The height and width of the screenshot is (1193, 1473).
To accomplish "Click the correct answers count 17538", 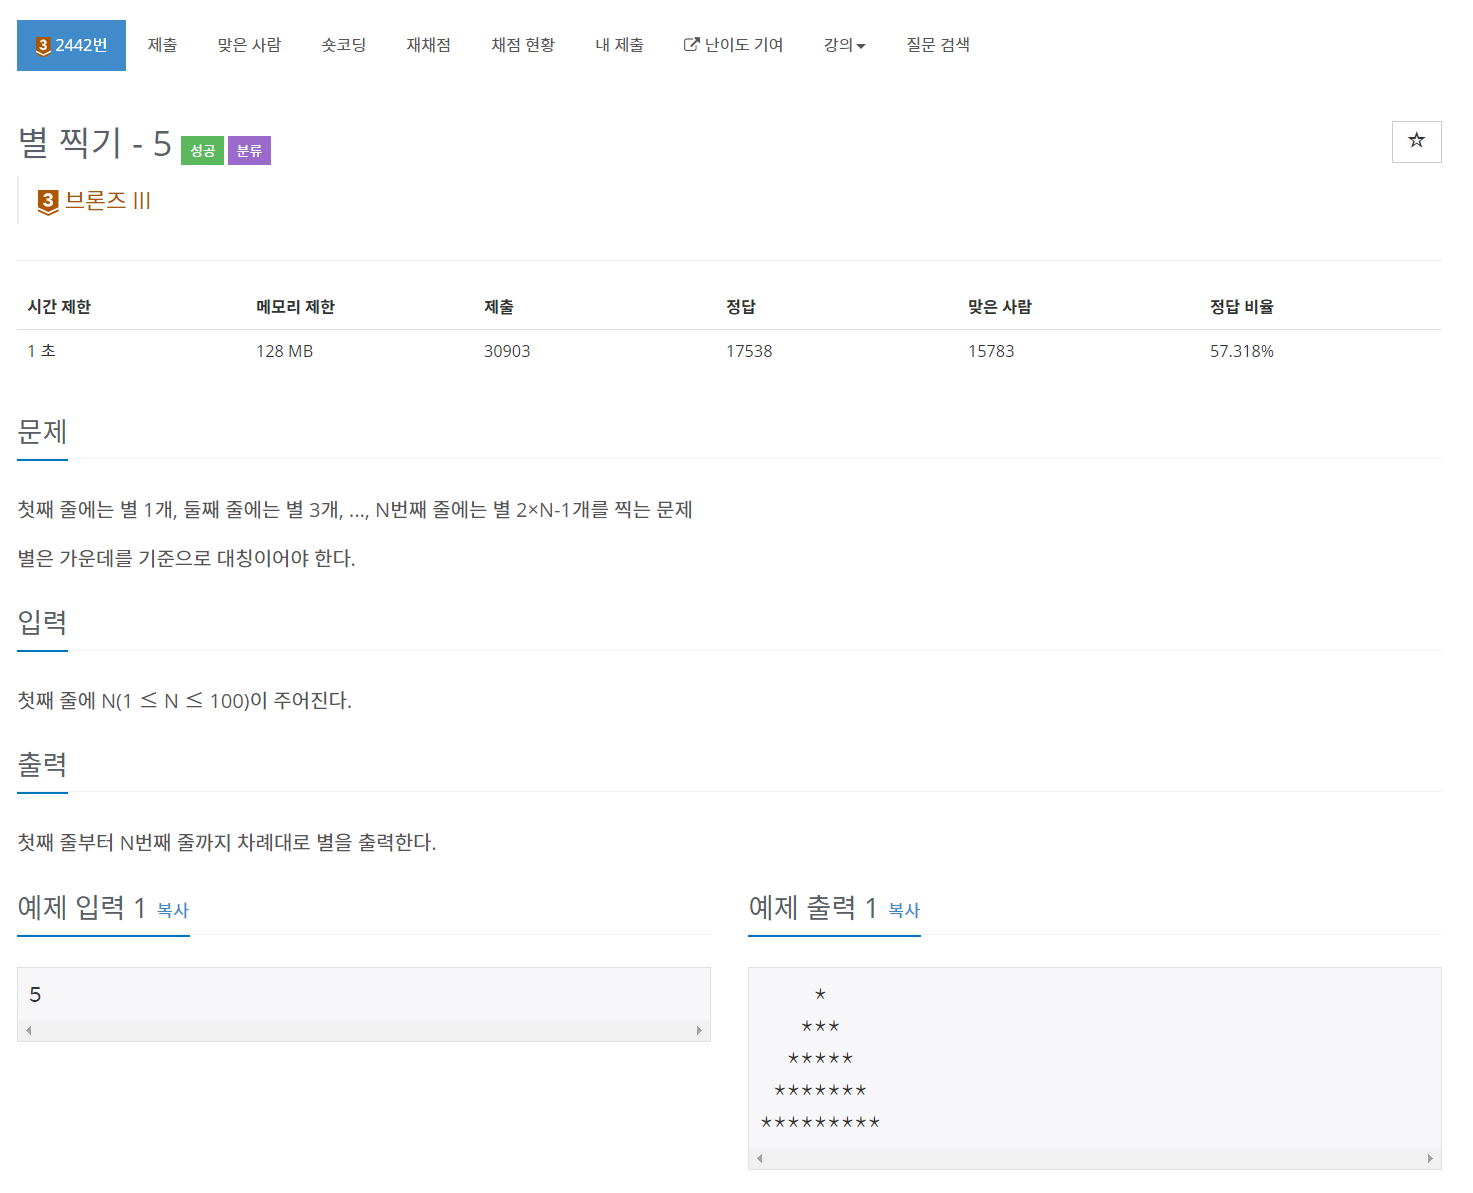I will (x=749, y=351).
